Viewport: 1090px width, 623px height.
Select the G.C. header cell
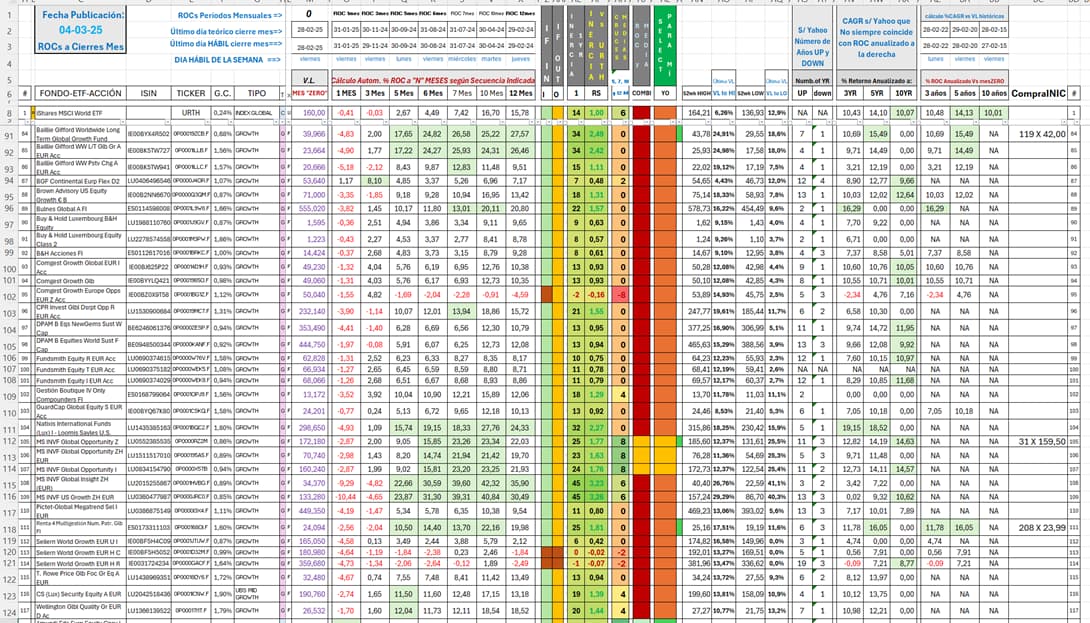(x=223, y=93)
